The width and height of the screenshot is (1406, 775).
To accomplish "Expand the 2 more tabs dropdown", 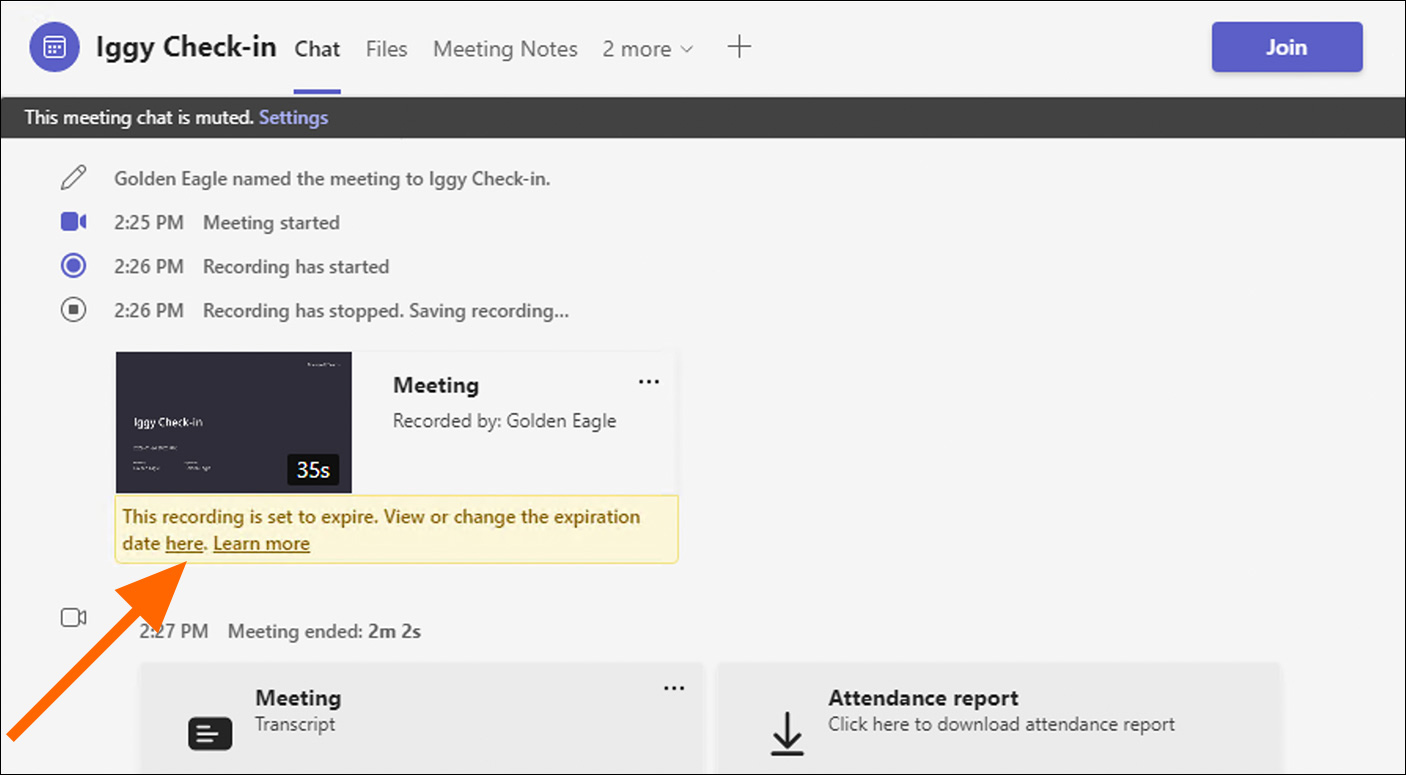I will 648,49.
